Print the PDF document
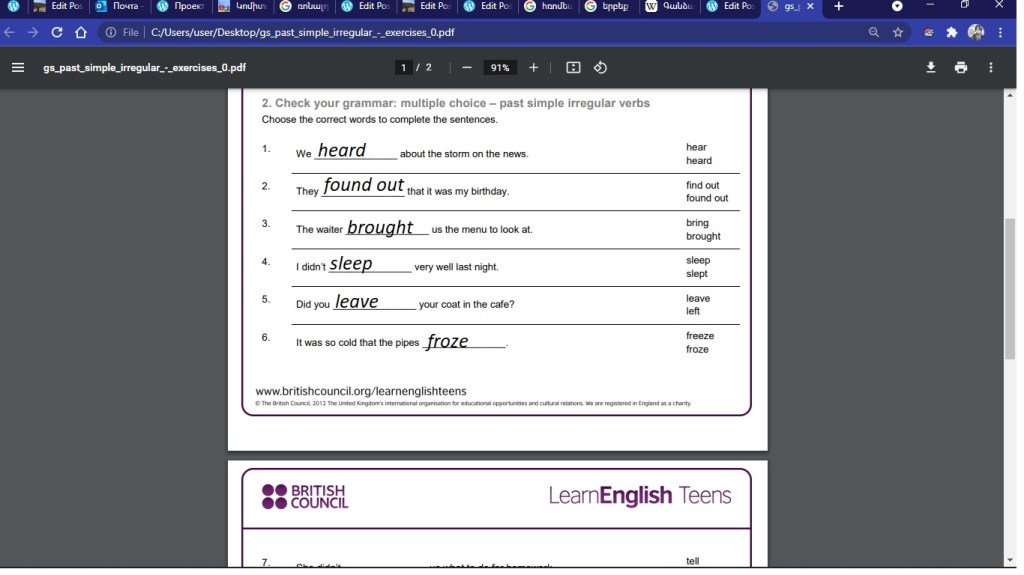This screenshot has width=1024, height=575. click(961, 68)
